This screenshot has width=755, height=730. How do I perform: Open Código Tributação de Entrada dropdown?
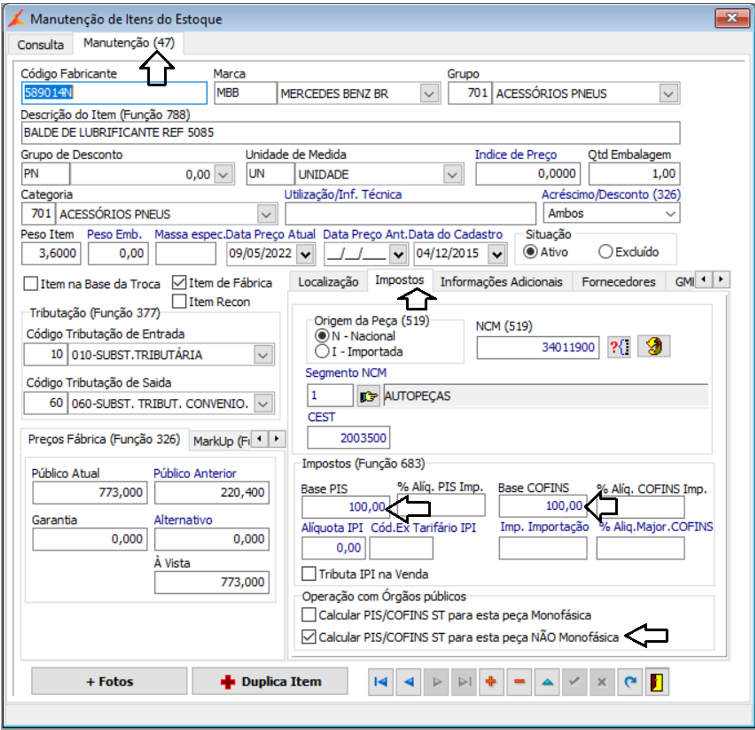click(263, 354)
